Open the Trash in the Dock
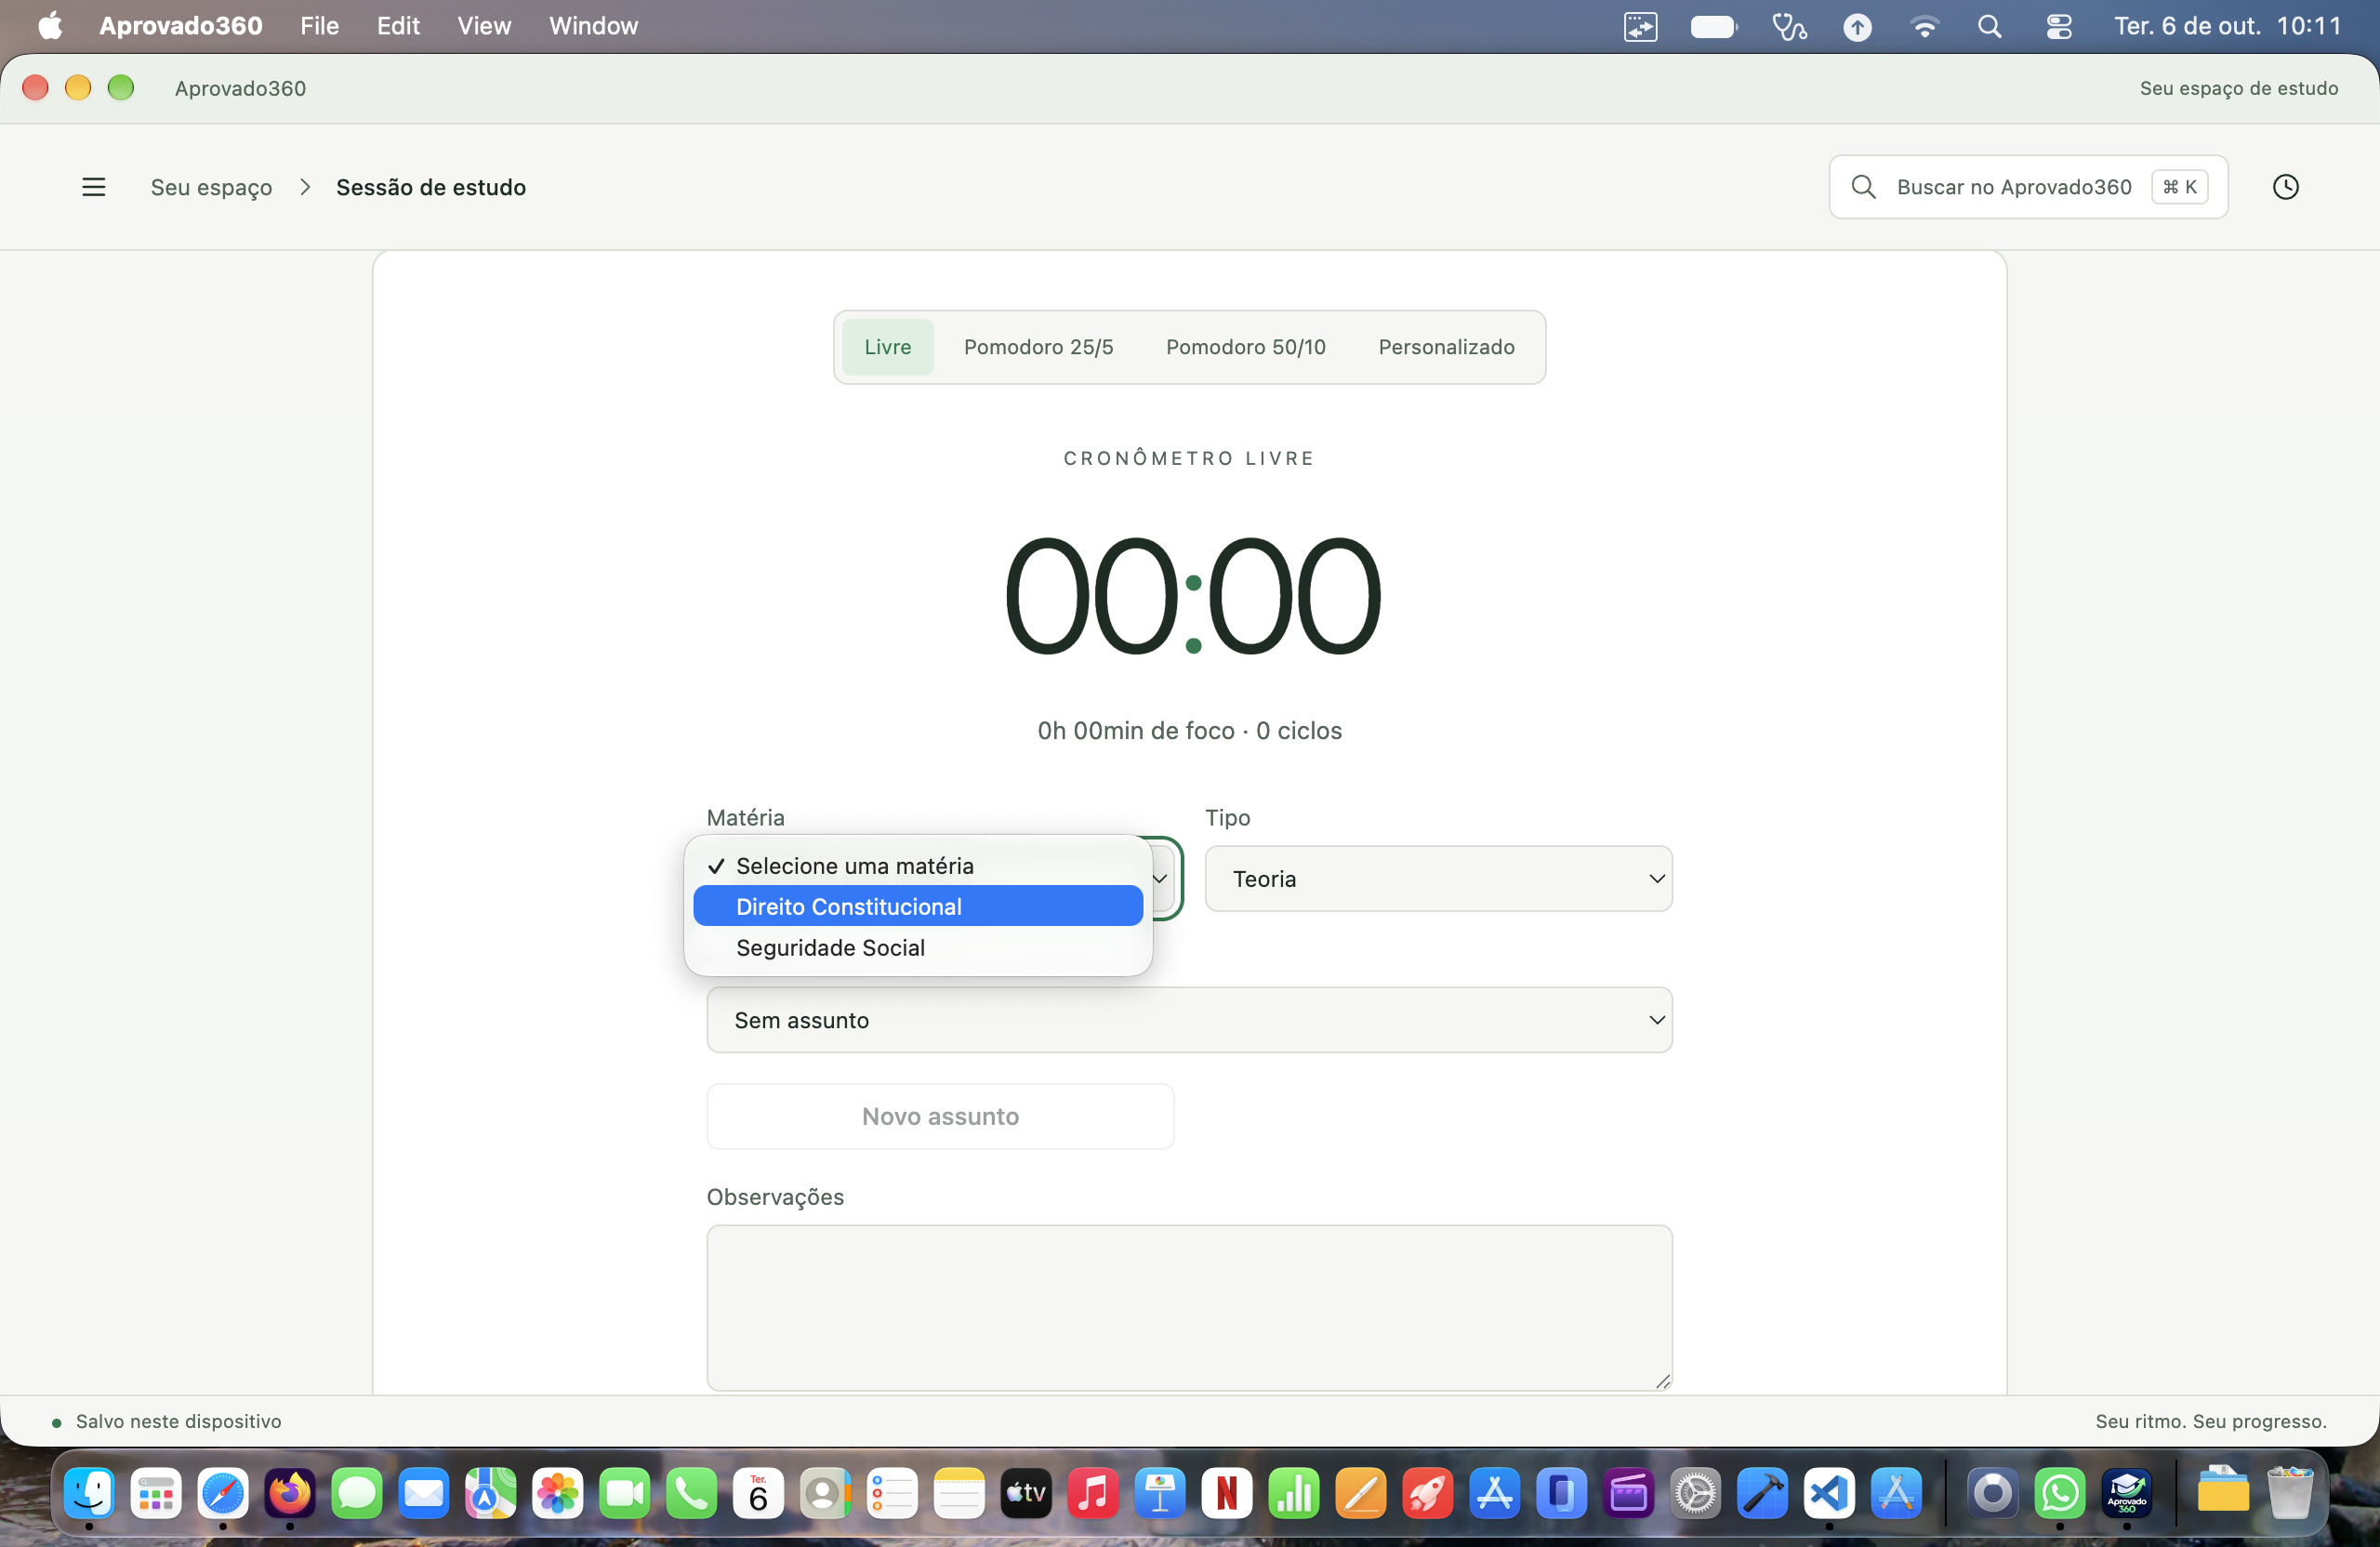This screenshot has width=2380, height=1547. [x=2290, y=1494]
